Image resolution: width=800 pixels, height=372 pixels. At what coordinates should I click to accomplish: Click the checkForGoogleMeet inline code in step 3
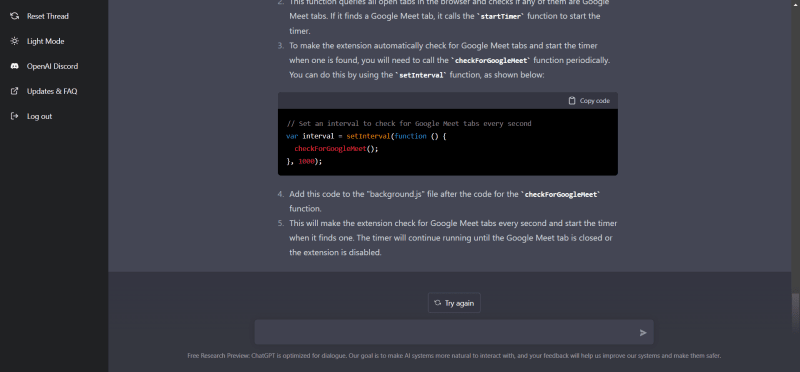[x=490, y=61]
